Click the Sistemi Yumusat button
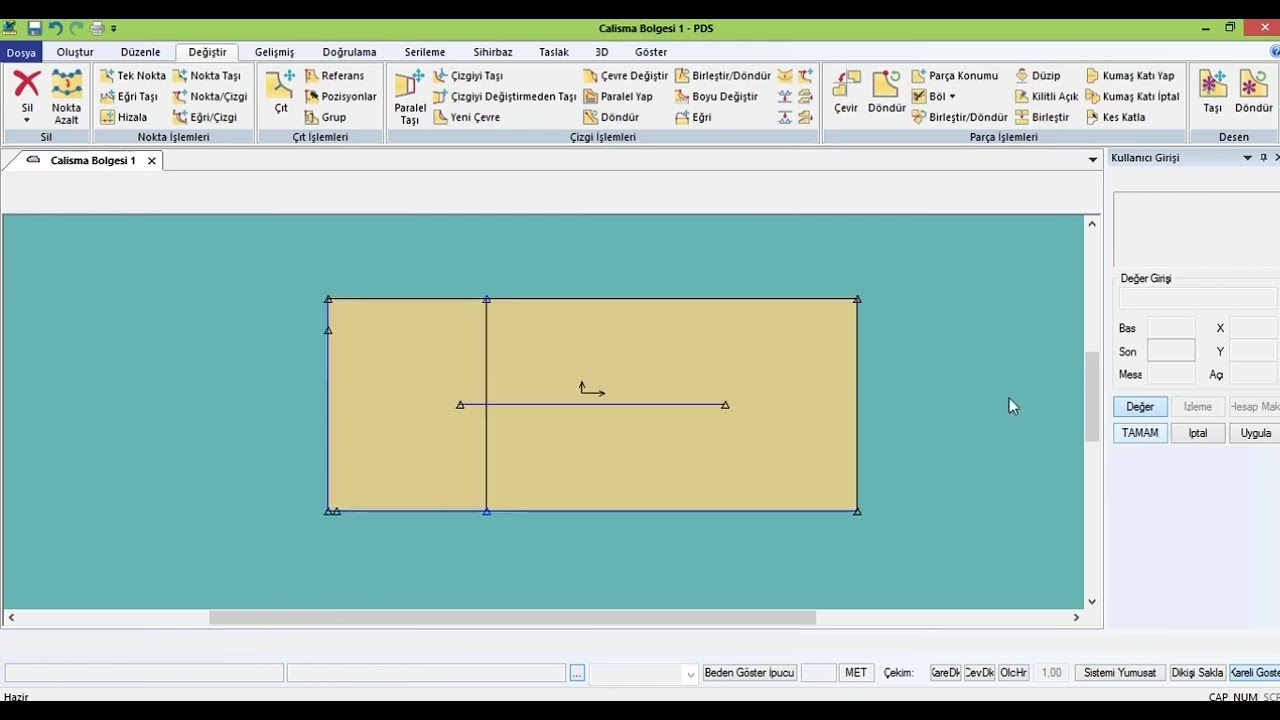The image size is (1280, 720). (x=1120, y=673)
